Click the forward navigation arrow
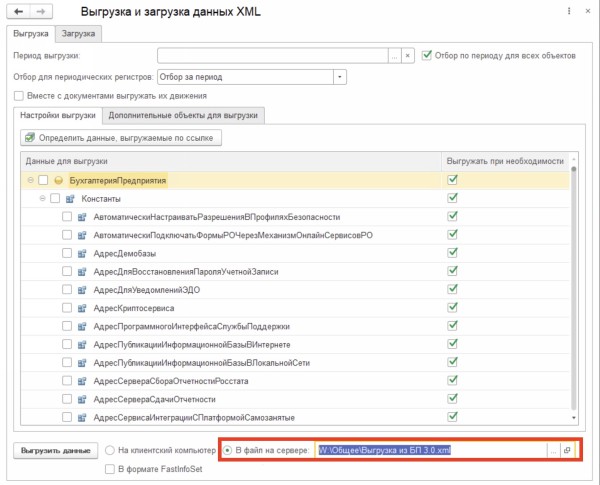600x485 pixels. [40, 13]
